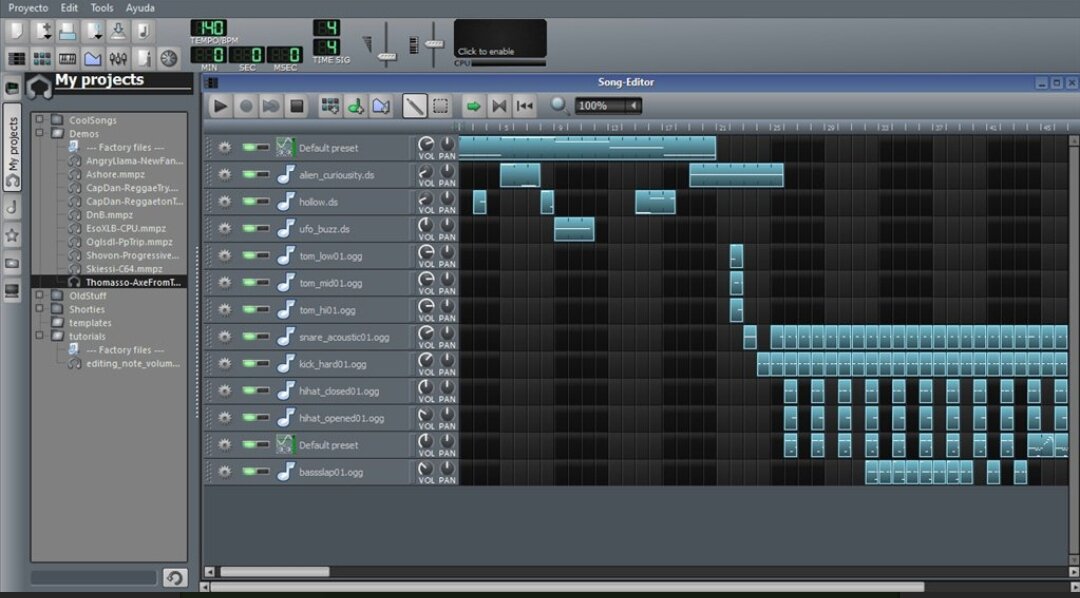Viewport: 1080px width, 598px height.
Task: Collapse the tutorials folder
Action: click(x=40, y=336)
